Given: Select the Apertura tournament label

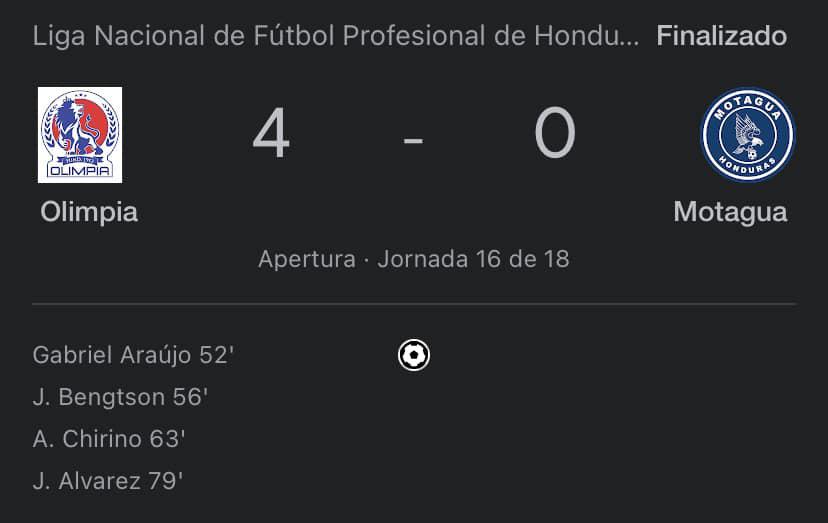Looking at the screenshot, I should click(306, 259).
